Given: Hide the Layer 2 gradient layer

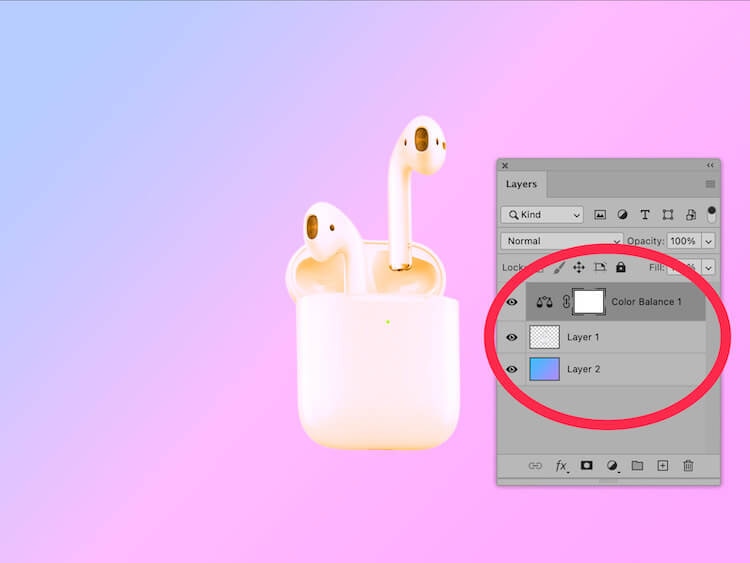Looking at the screenshot, I should click(512, 369).
